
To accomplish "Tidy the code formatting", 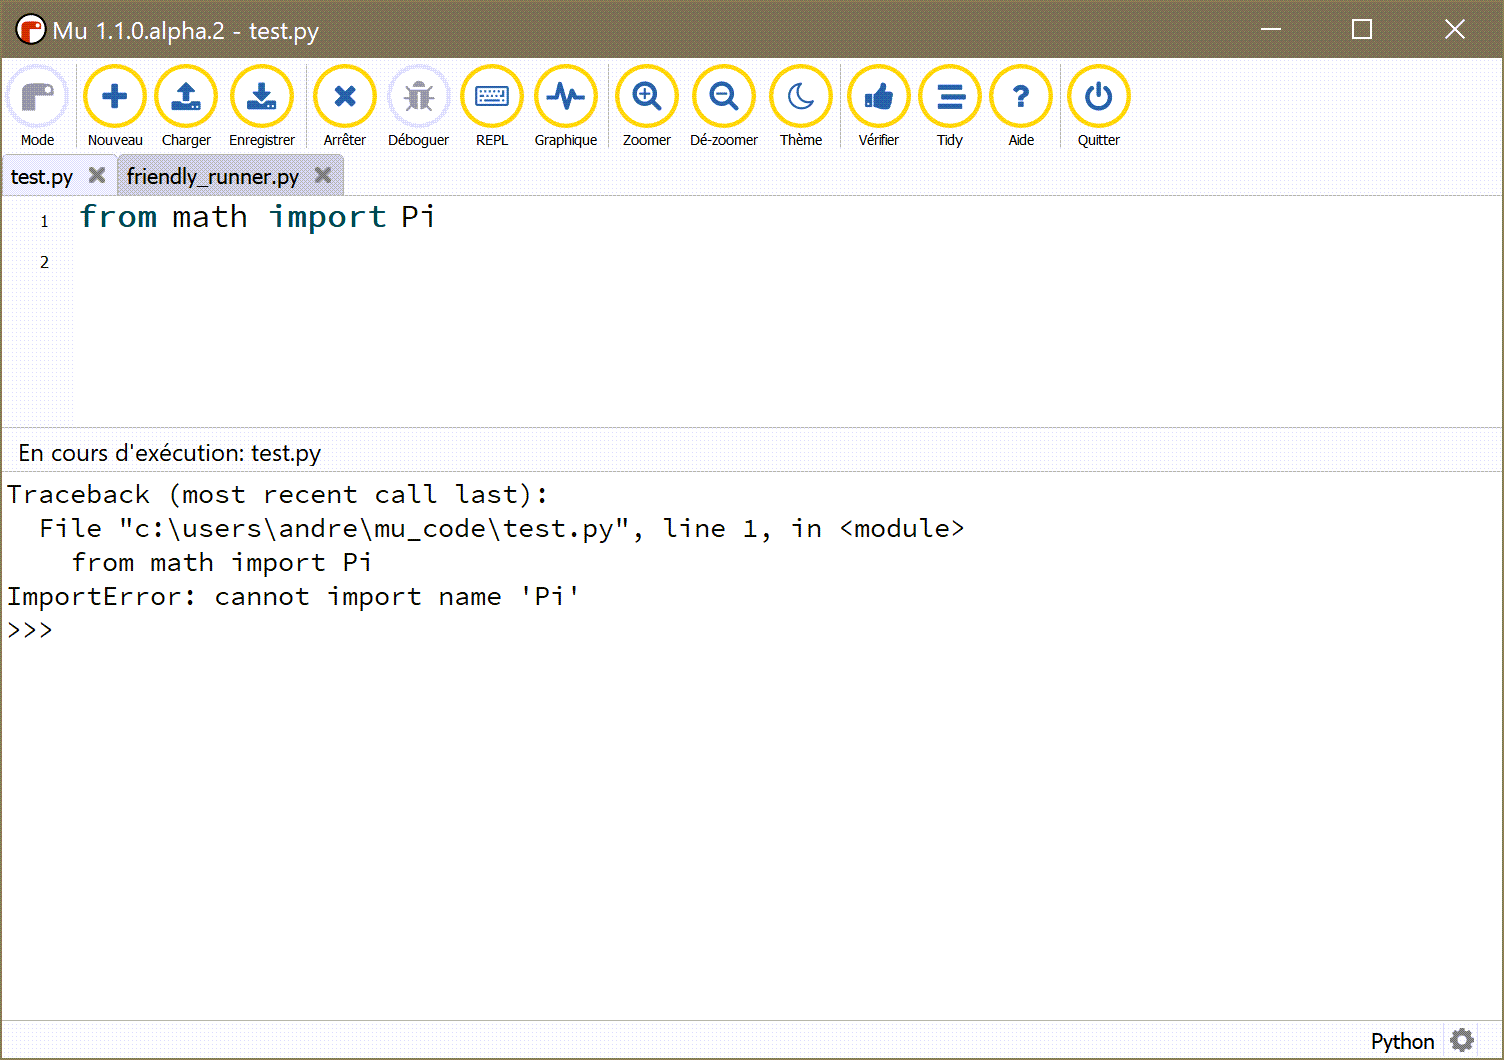I will [x=950, y=107].
